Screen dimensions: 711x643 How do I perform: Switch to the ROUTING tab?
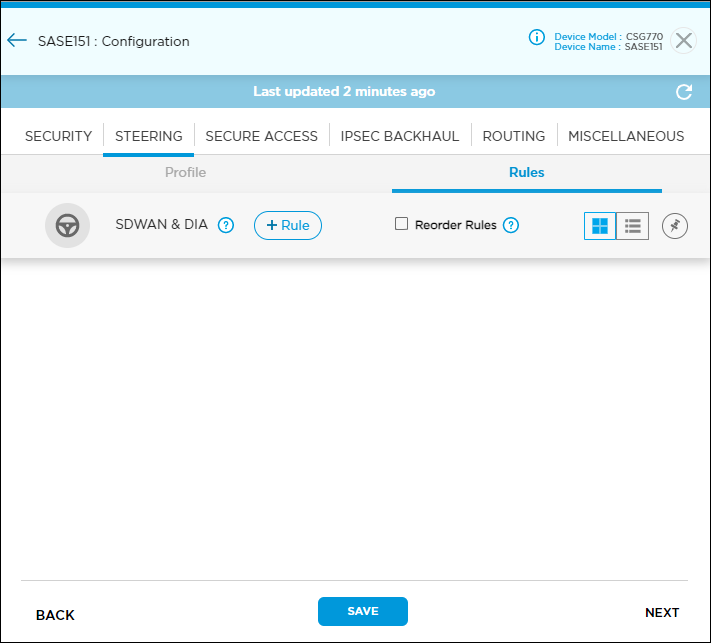(514, 136)
